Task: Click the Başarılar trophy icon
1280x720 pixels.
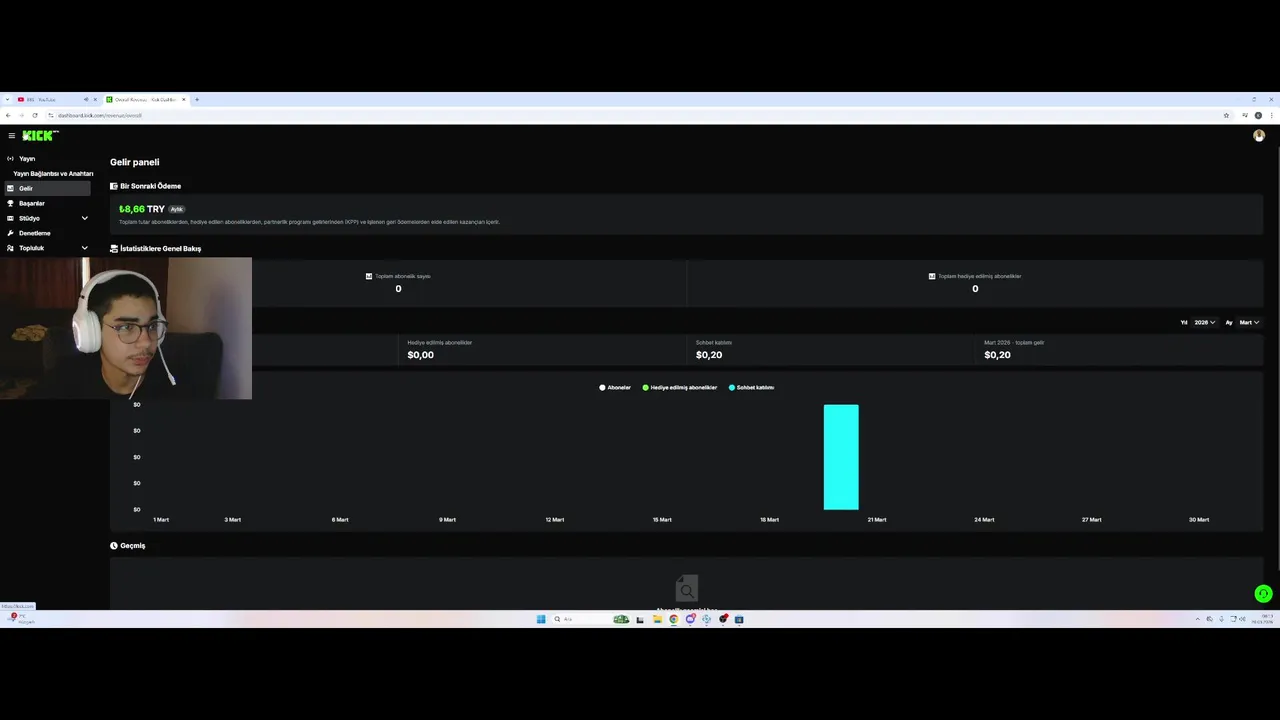Action: pyautogui.click(x=10, y=203)
